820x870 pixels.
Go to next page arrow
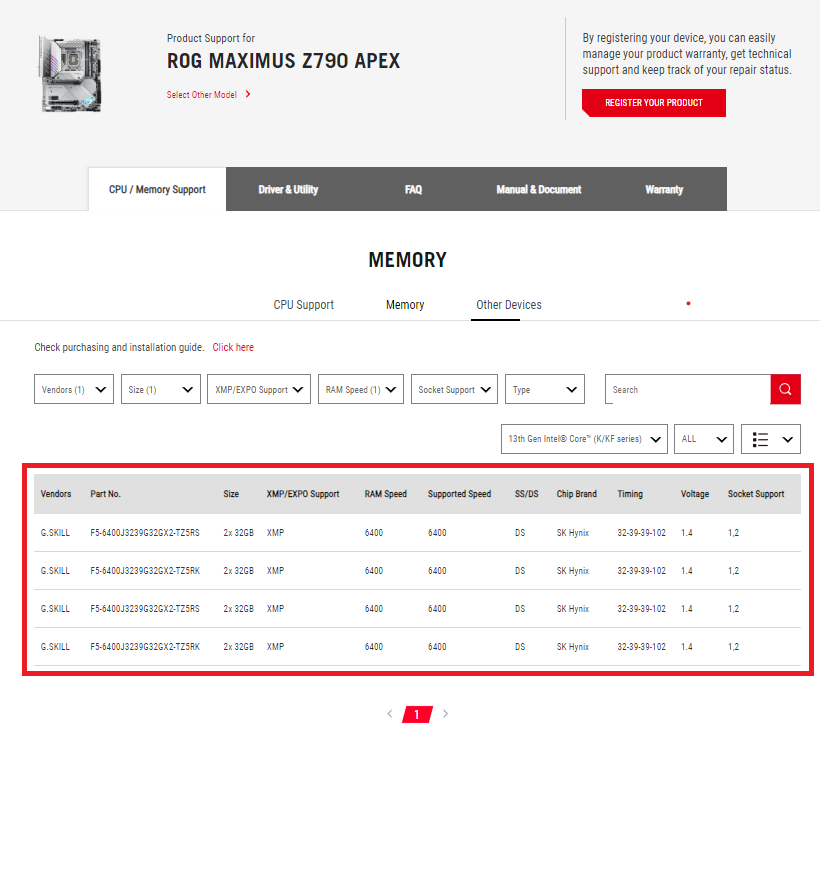(445, 714)
